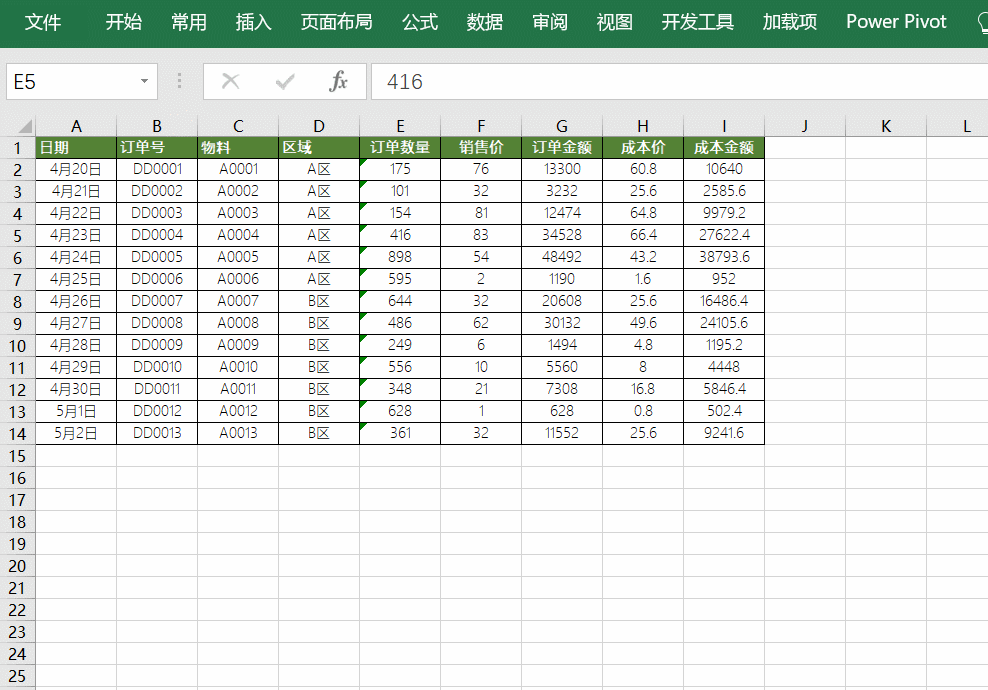Click the 订单金额 header cell
The image size is (988, 690).
pos(562,147)
